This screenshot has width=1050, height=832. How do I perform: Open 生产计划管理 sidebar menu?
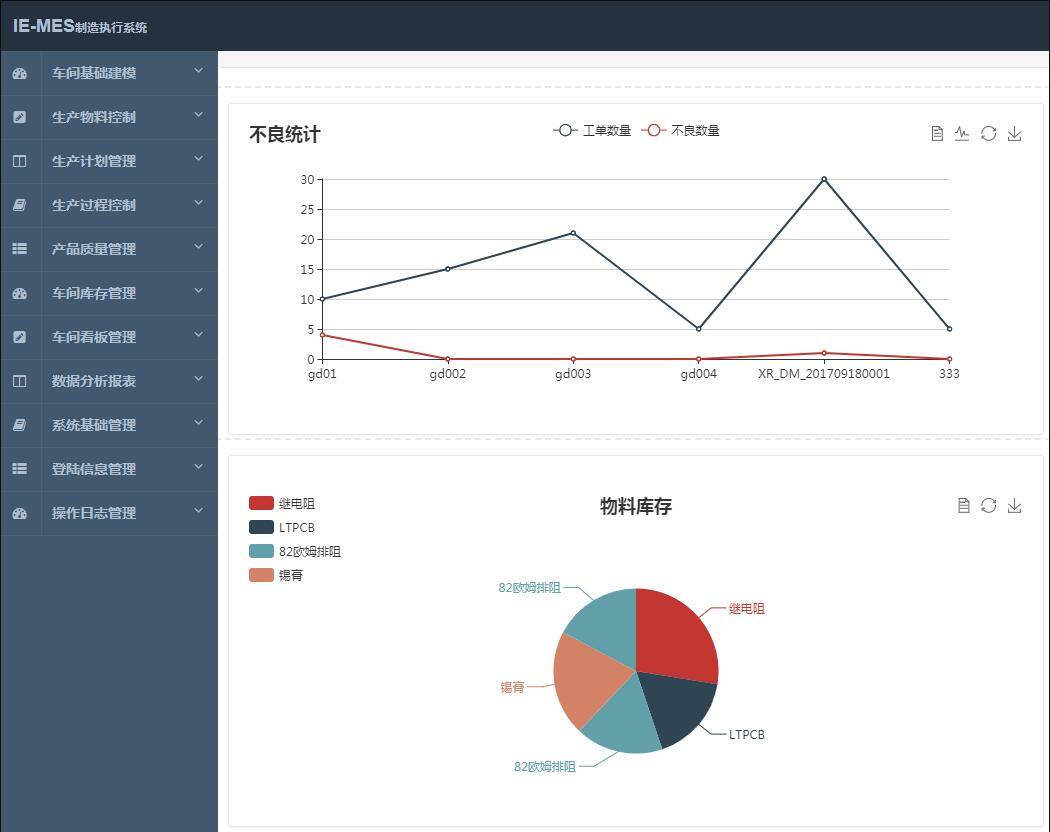point(94,161)
